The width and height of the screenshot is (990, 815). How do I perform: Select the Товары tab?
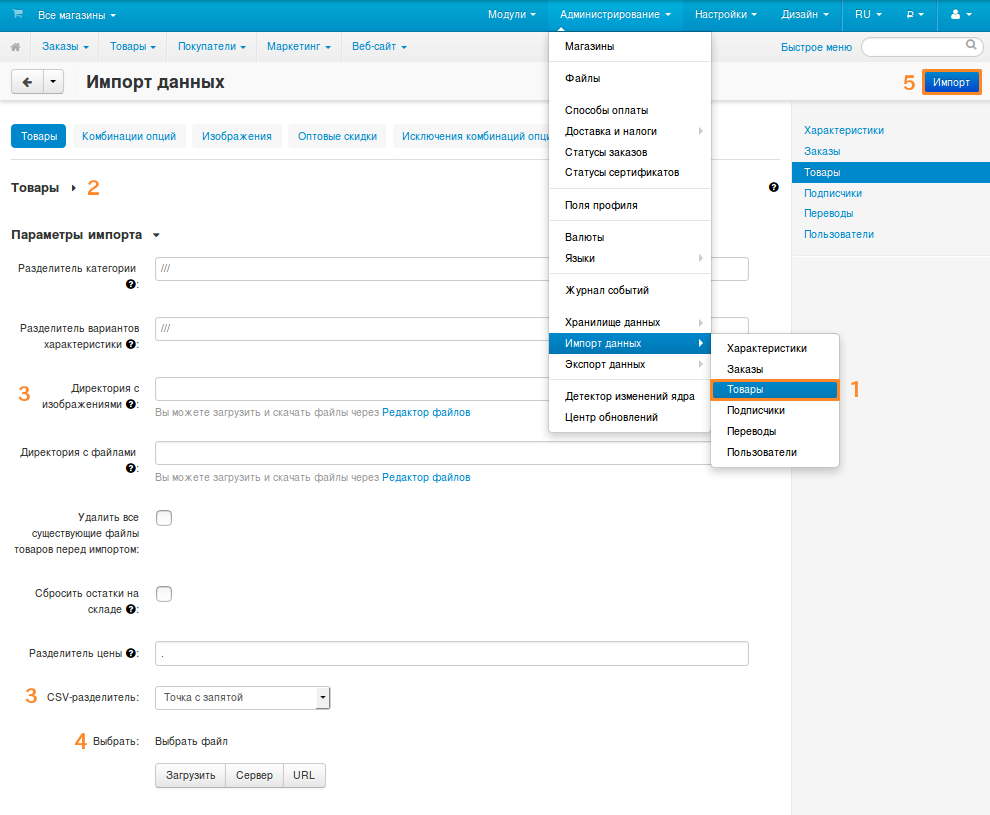pos(39,136)
